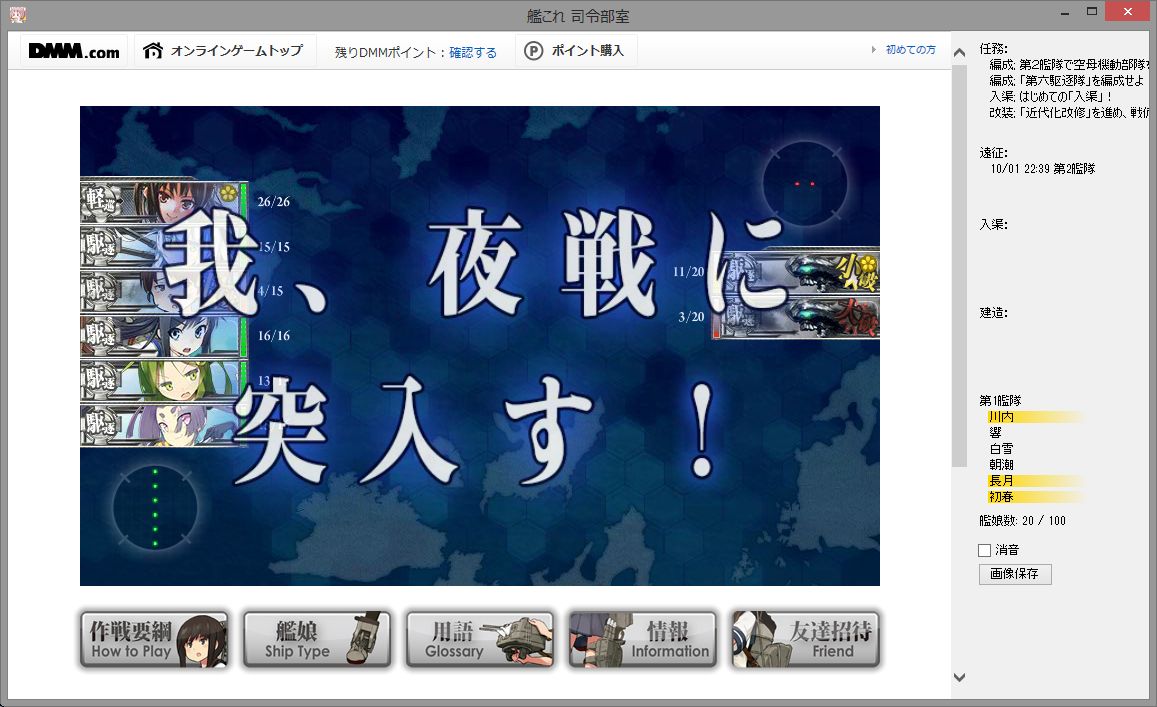1157x707 pixels.
Task: Click light cruiser card with 26/26 HP
Action: pyautogui.click(x=163, y=201)
